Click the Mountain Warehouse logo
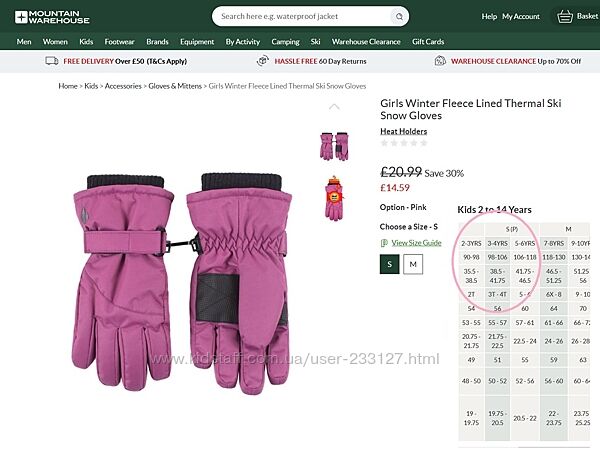The height and width of the screenshot is (454, 600). [x=52, y=17]
